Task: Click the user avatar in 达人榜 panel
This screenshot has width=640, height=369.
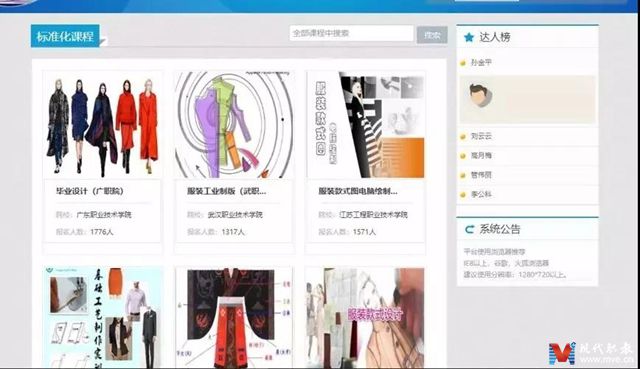Action: click(x=480, y=96)
